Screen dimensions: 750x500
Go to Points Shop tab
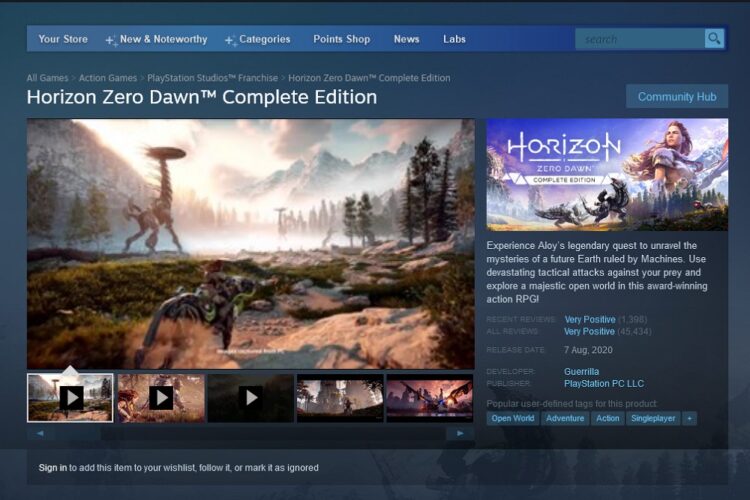(x=342, y=39)
